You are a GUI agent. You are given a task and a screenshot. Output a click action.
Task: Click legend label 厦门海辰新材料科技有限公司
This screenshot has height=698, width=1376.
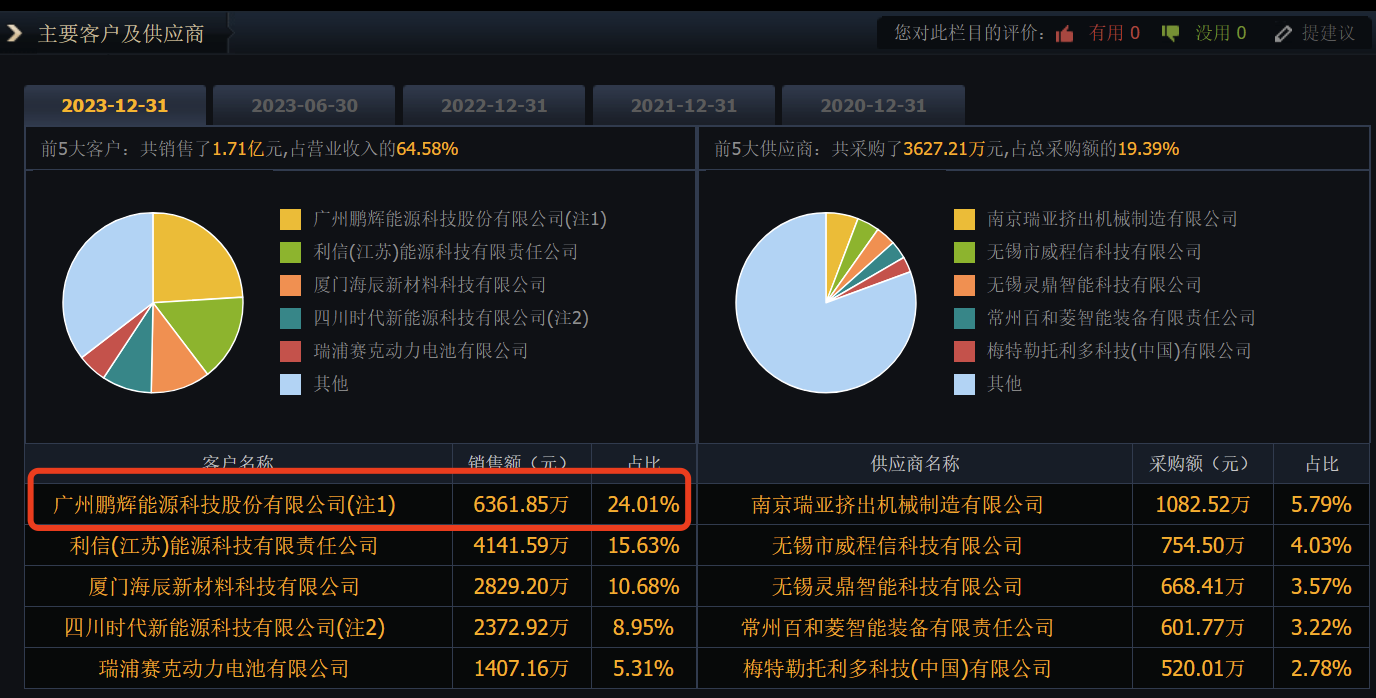(430, 285)
